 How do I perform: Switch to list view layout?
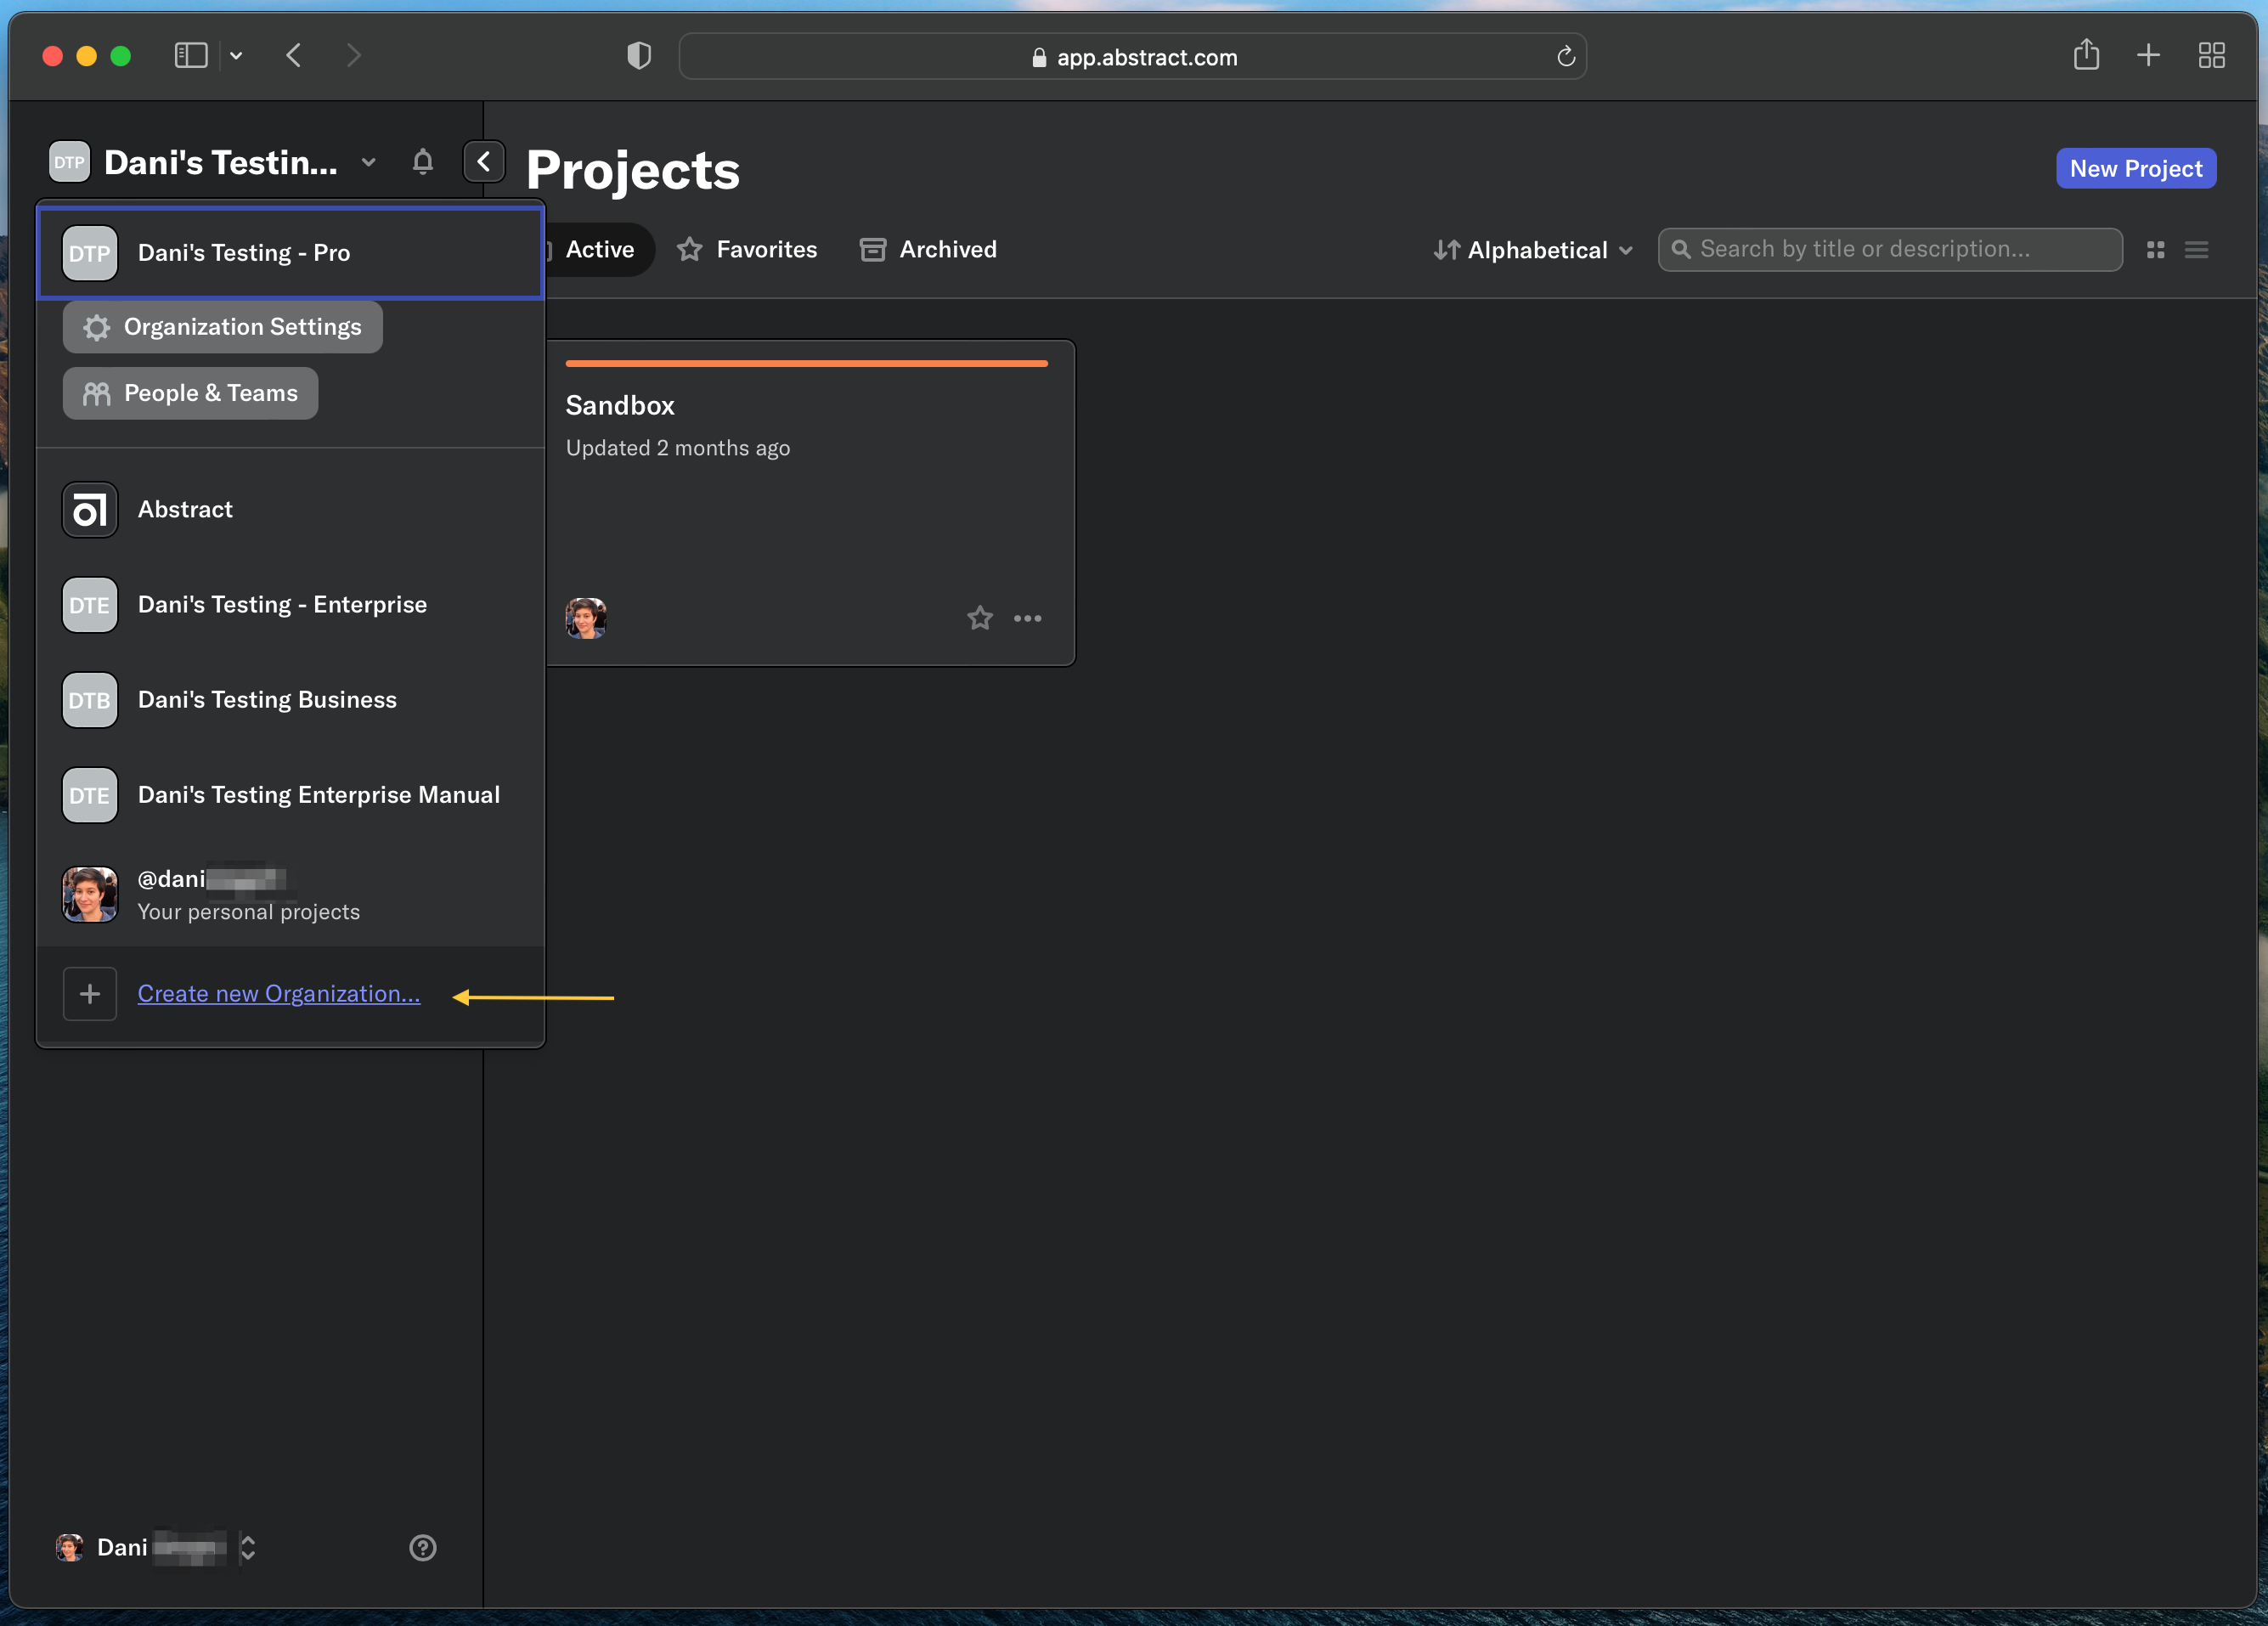coord(2196,250)
